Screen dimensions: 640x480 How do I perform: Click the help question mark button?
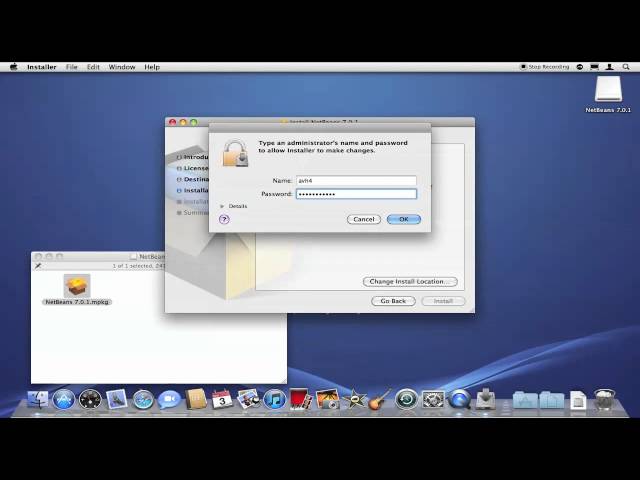coord(224,219)
